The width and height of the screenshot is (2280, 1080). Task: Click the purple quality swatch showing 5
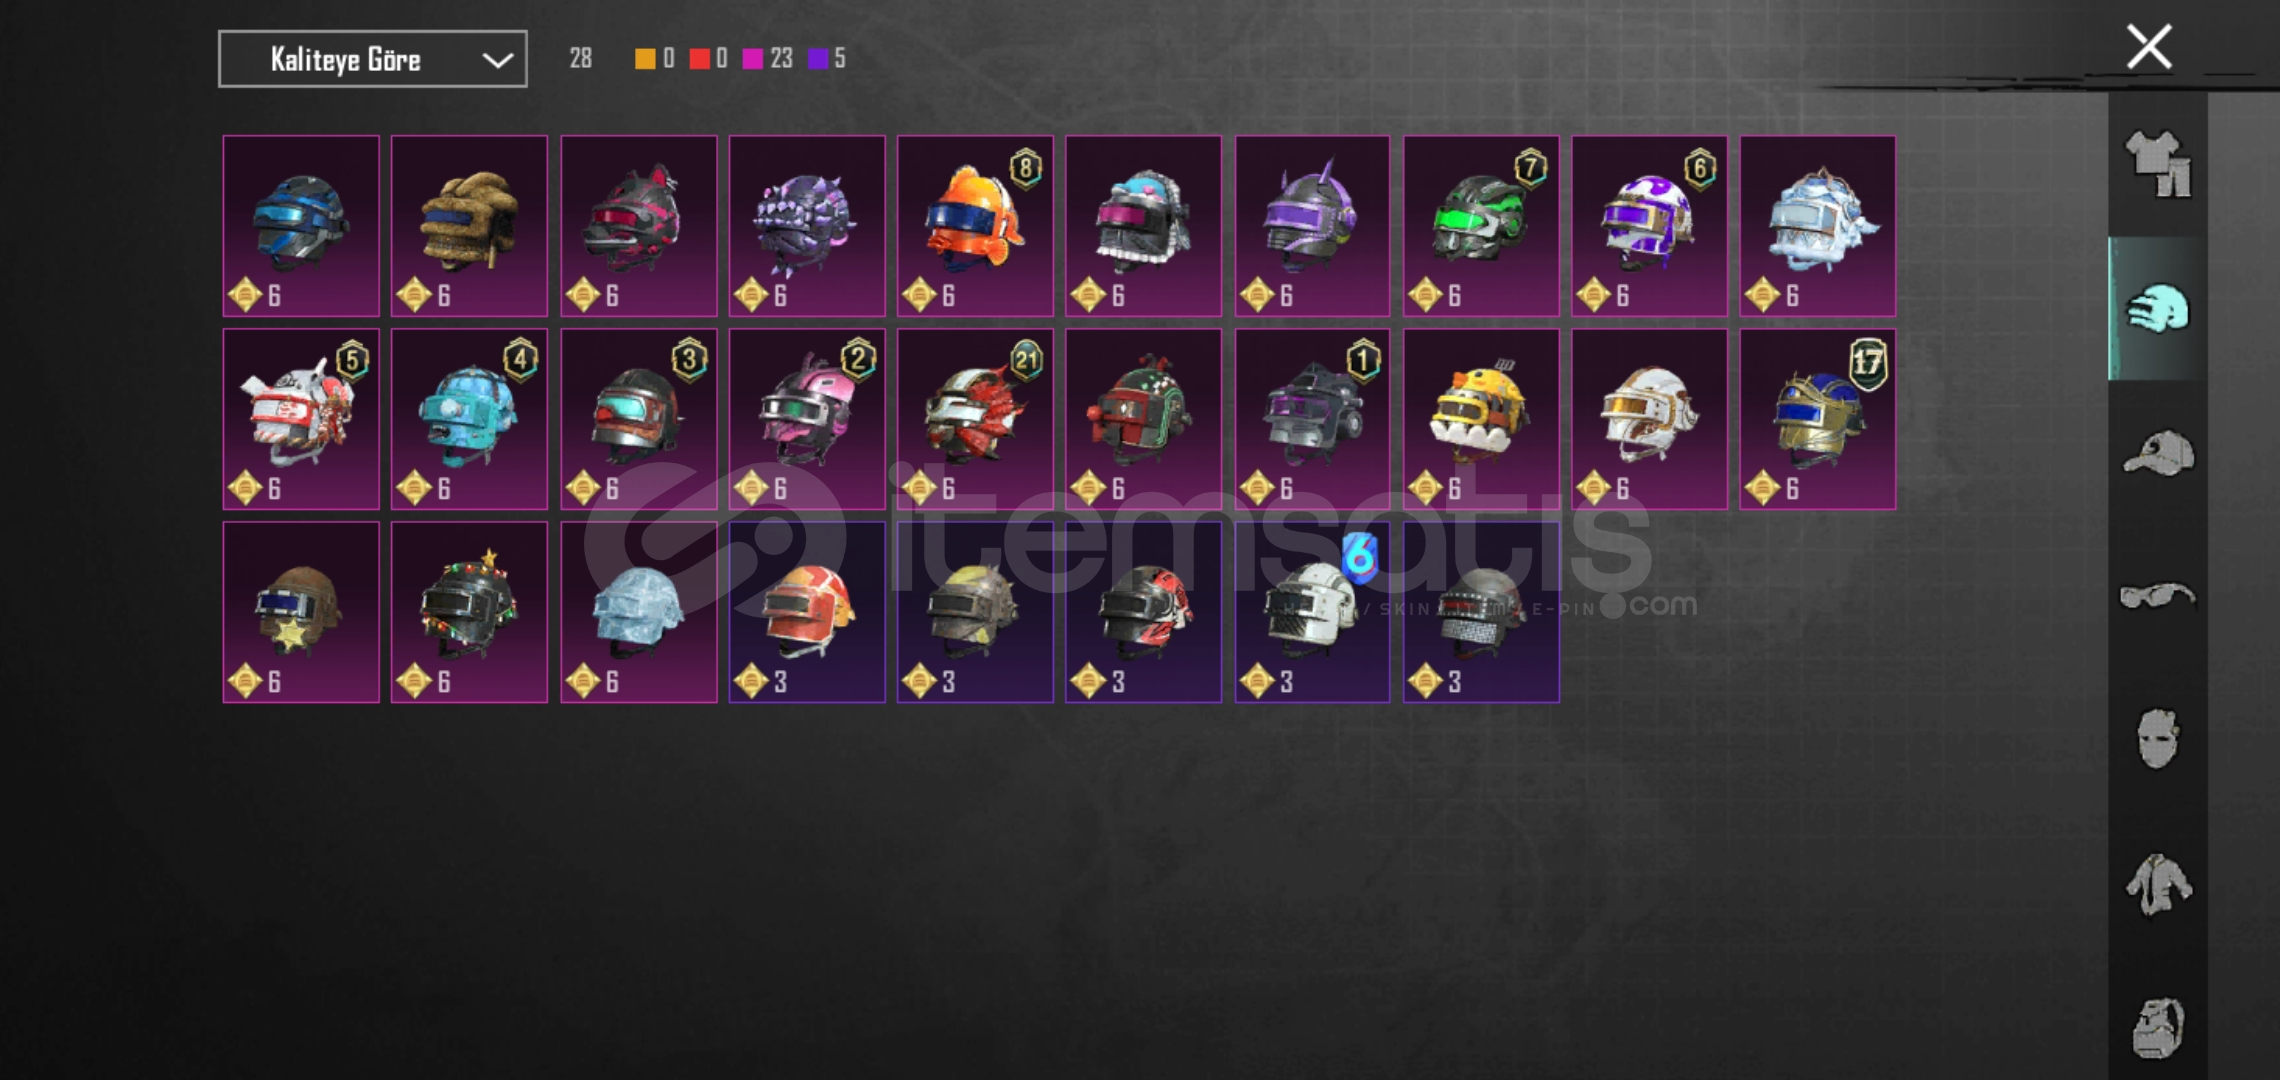pos(818,59)
